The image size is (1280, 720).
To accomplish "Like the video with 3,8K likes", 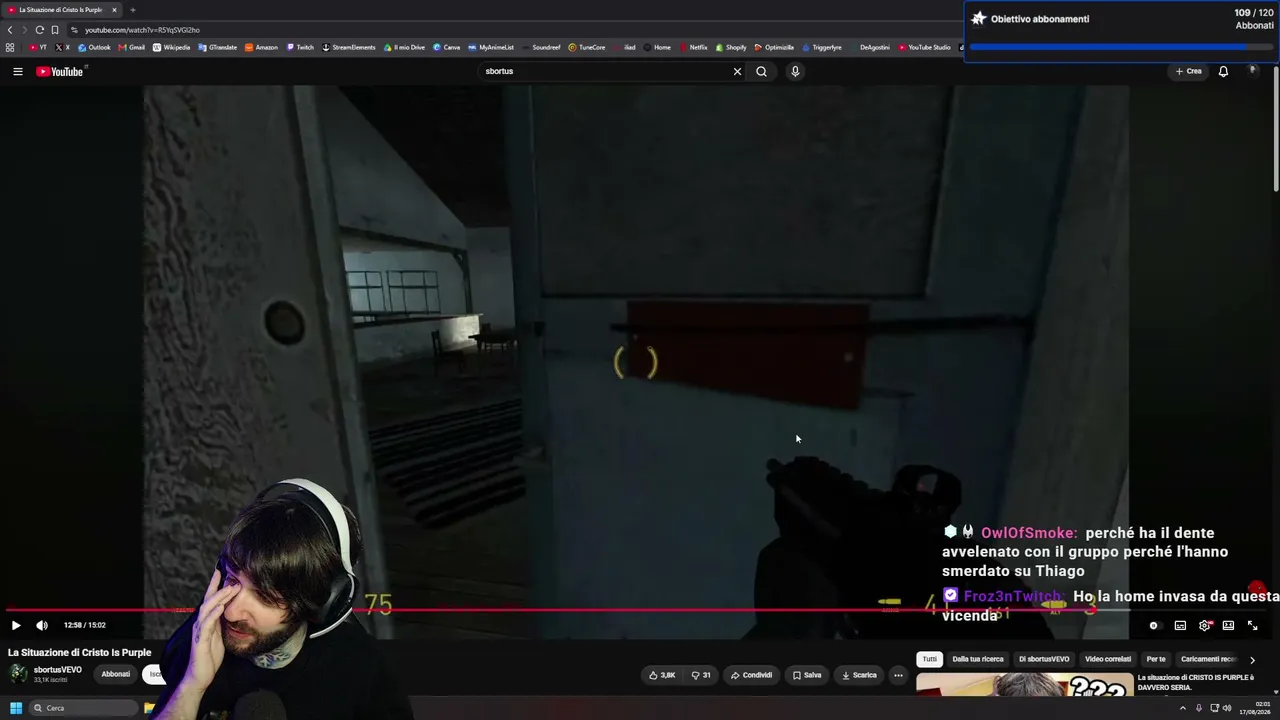I will click(x=662, y=675).
